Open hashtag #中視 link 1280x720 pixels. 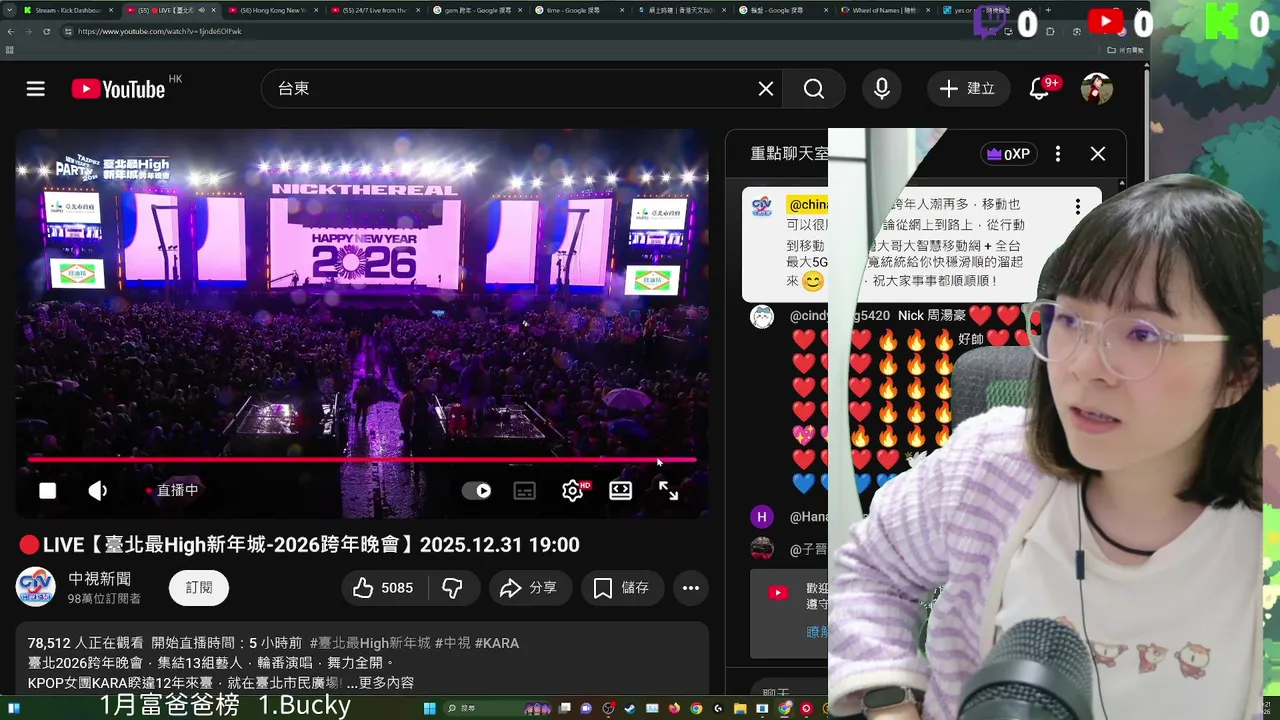[x=453, y=643]
